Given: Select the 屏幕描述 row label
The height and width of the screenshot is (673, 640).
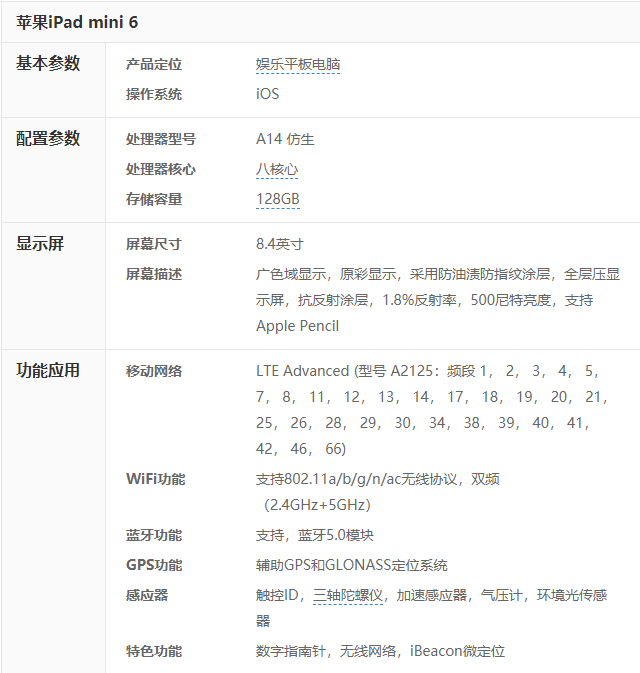Looking at the screenshot, I should coord(154,274).
